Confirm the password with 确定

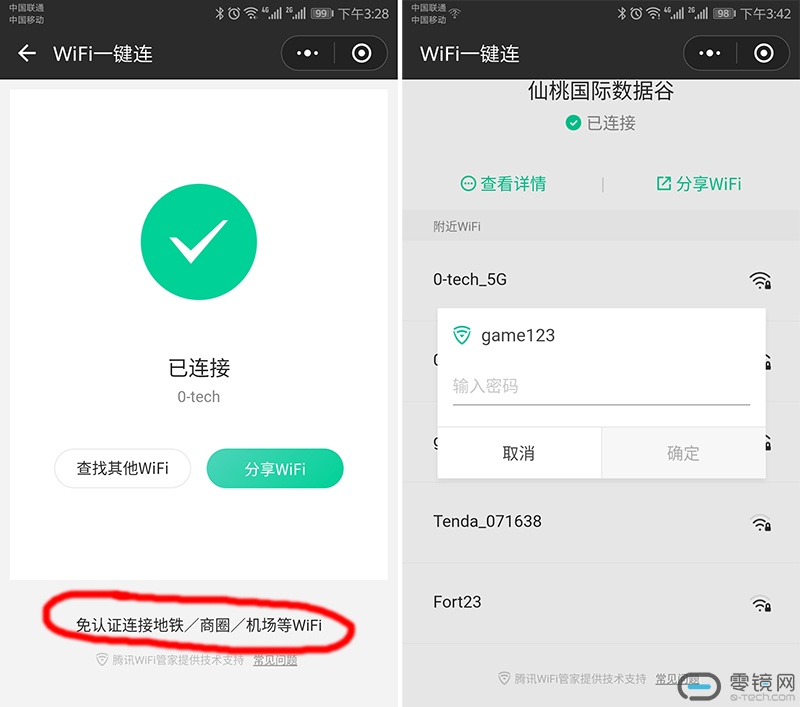point(684,453)
